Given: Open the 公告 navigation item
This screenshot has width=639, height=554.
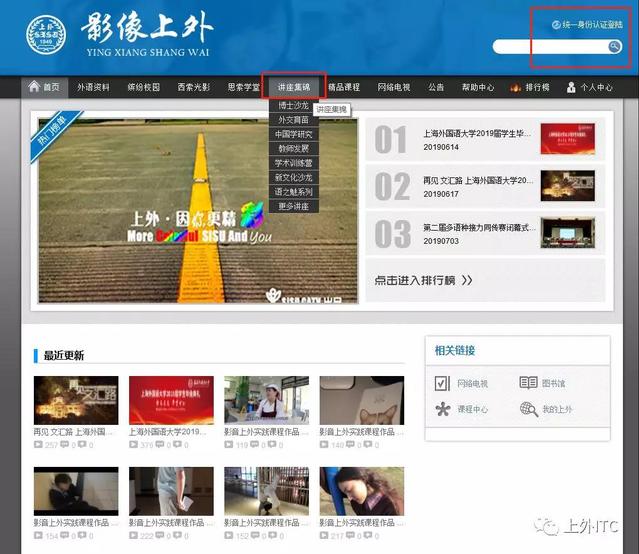Looking at the screenshot, I should [436, 87].
